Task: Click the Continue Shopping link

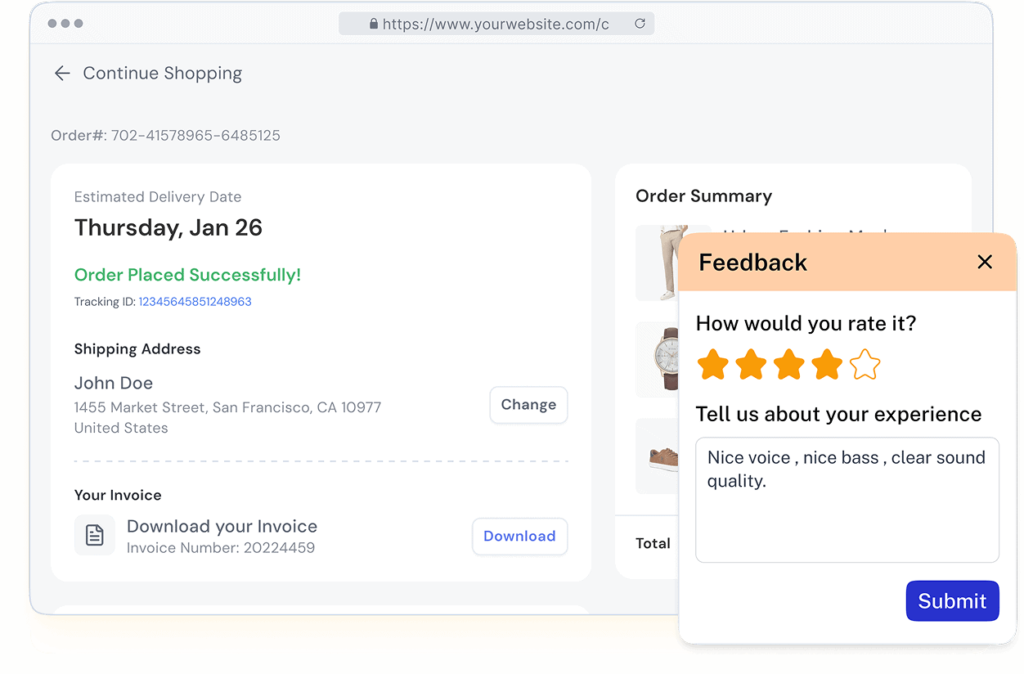Action: point(162,73)
